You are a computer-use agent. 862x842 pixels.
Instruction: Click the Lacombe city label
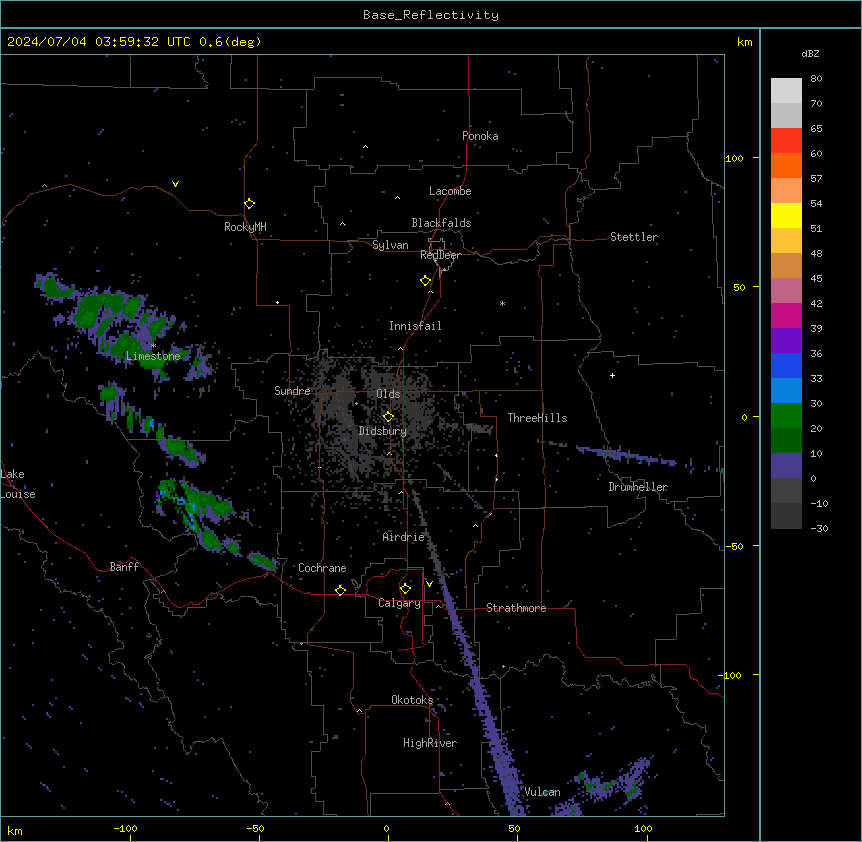(x=450, y=191)
